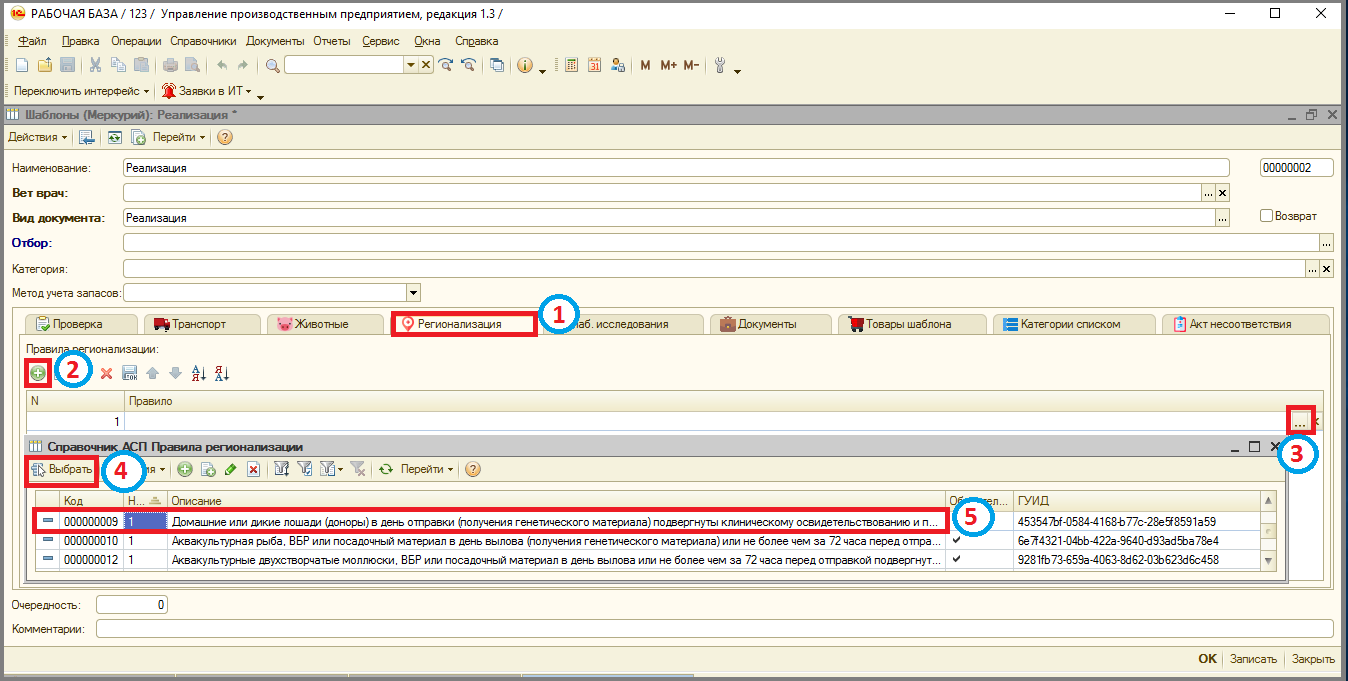Expand the Действия dropdown menu

point(38,137)
